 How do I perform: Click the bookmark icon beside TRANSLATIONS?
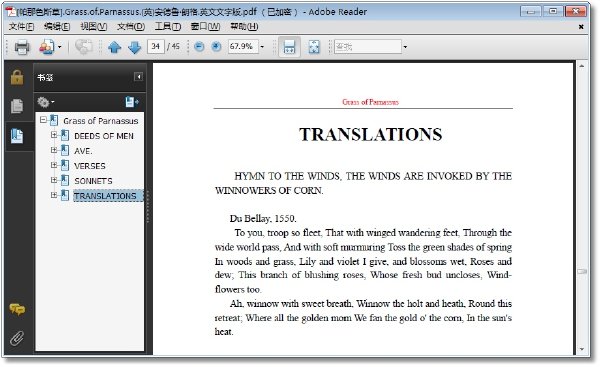pos(65,195)
